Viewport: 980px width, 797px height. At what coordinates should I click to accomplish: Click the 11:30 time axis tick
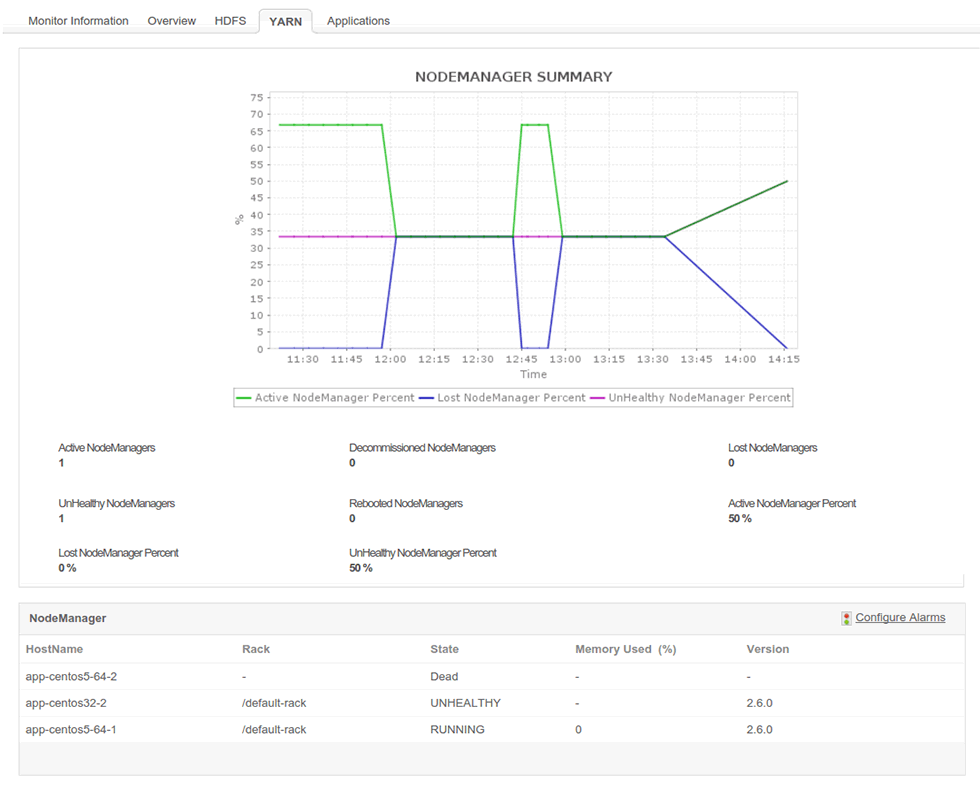tap(302, 359)
